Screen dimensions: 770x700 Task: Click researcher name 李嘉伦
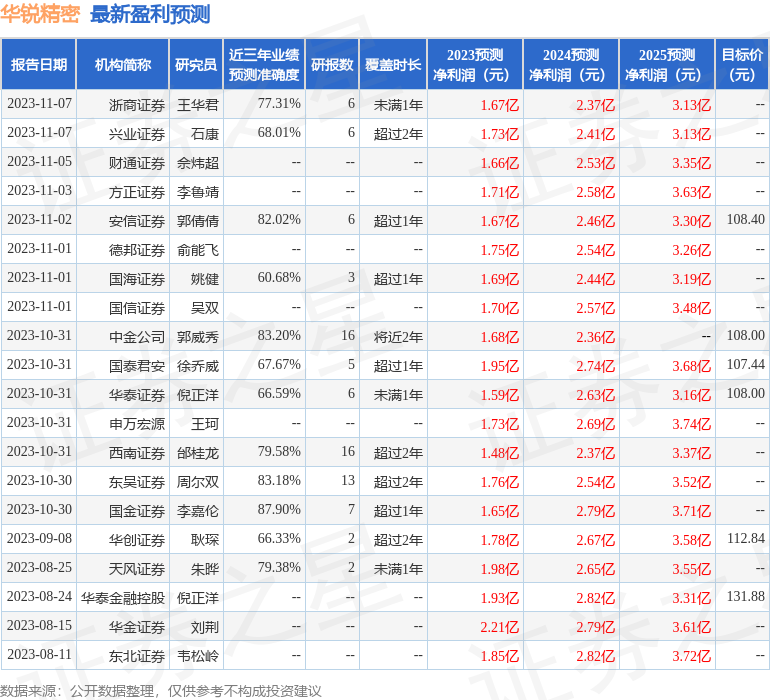[198, 510]
